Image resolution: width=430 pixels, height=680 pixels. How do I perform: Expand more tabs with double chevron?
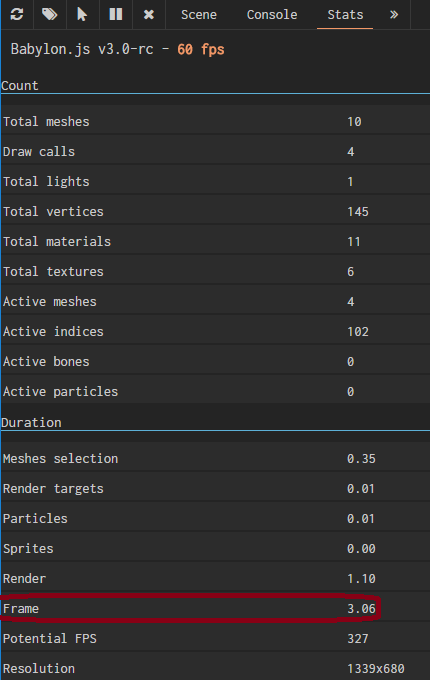coord(394,15)
